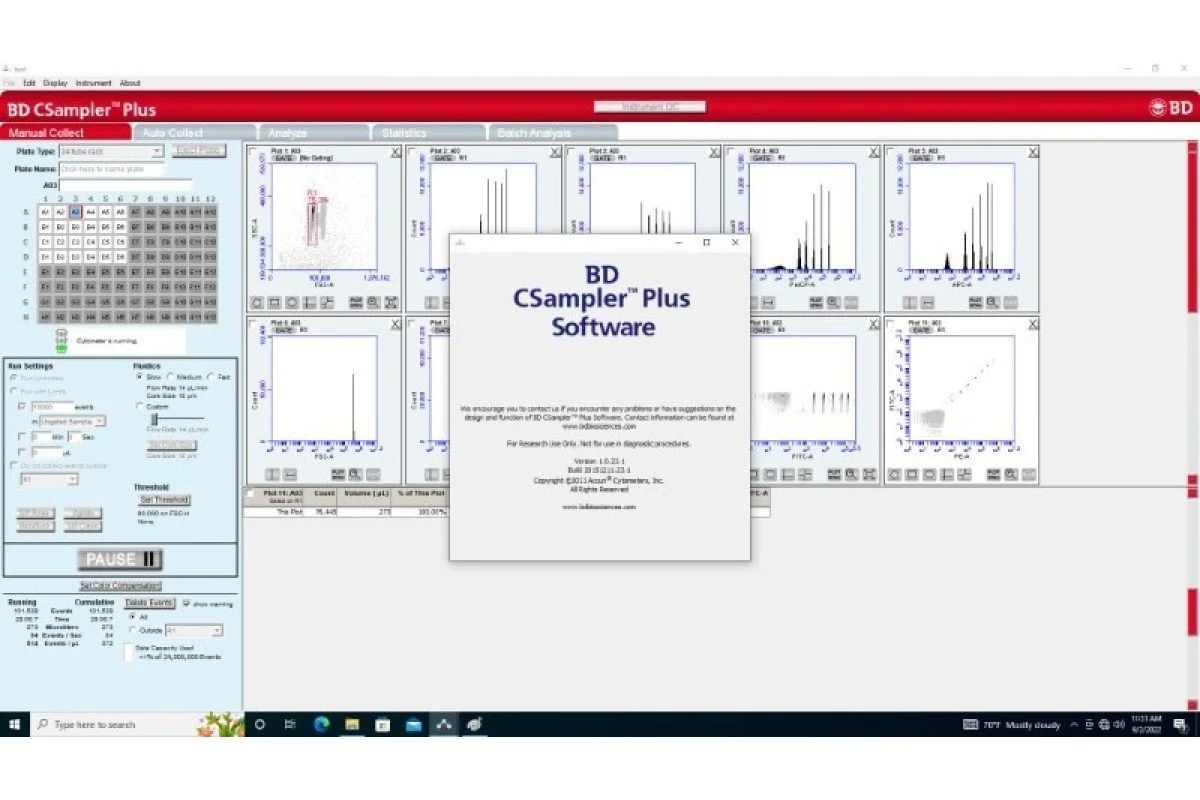Screen dimensions: 1200x800
Task: Toggle the show warning checkbox
Action: (x=186, y=604)
